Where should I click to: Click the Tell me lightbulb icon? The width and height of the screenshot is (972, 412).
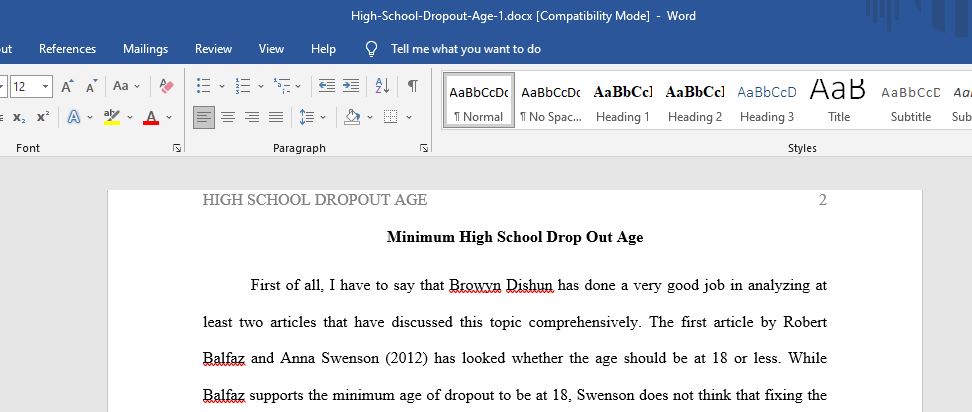coord(371,49)
